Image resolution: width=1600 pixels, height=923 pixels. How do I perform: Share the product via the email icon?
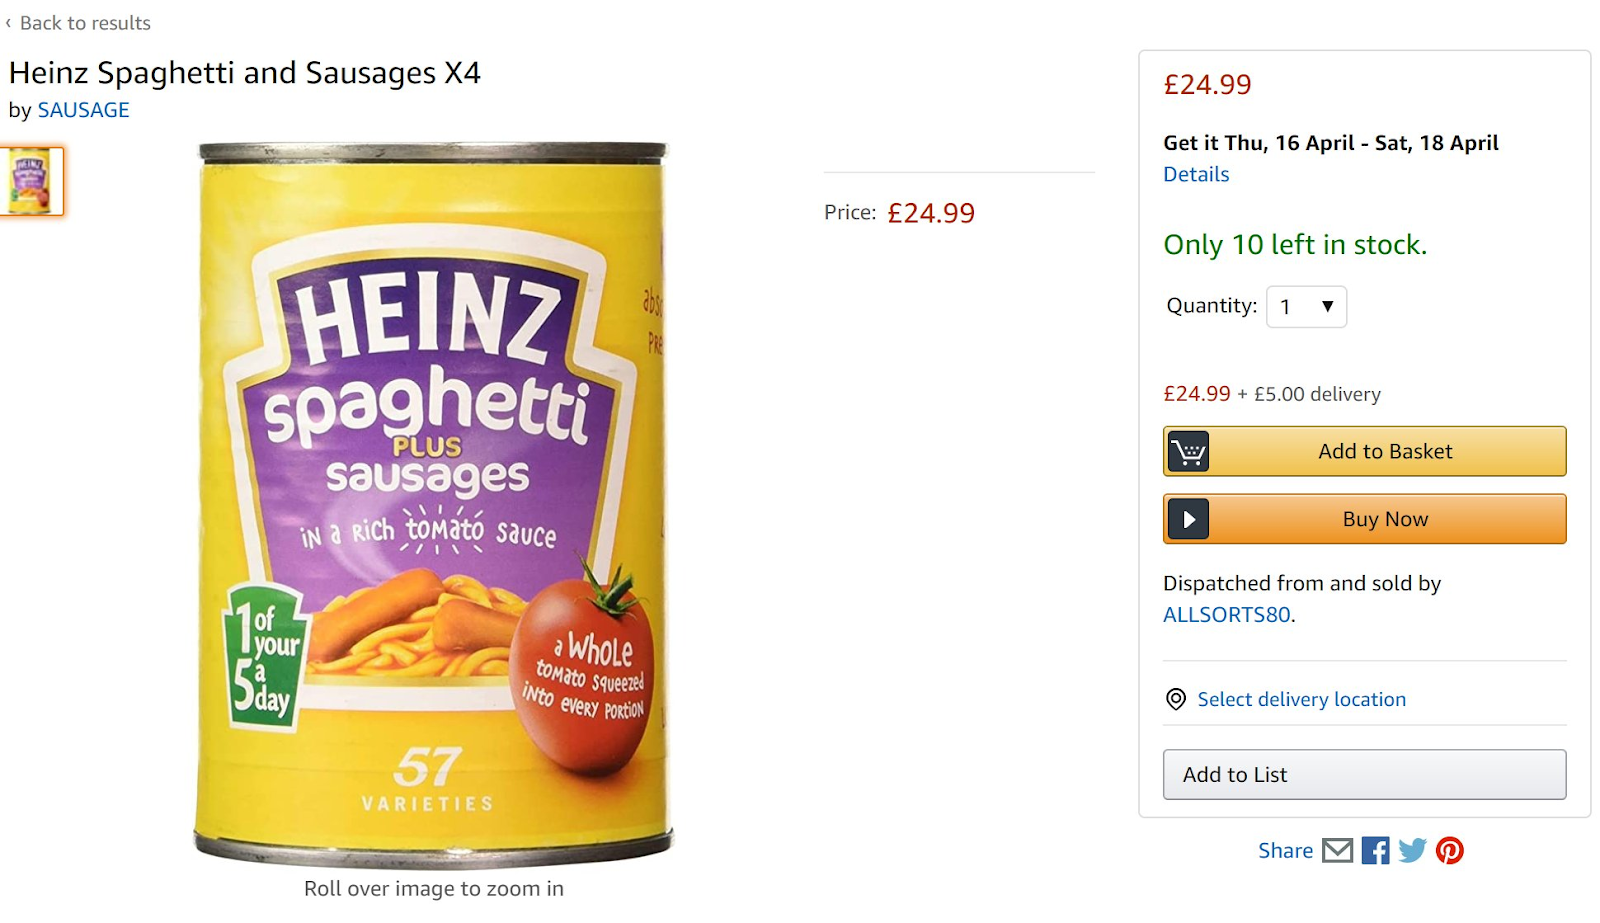[x=1337, y=850]
